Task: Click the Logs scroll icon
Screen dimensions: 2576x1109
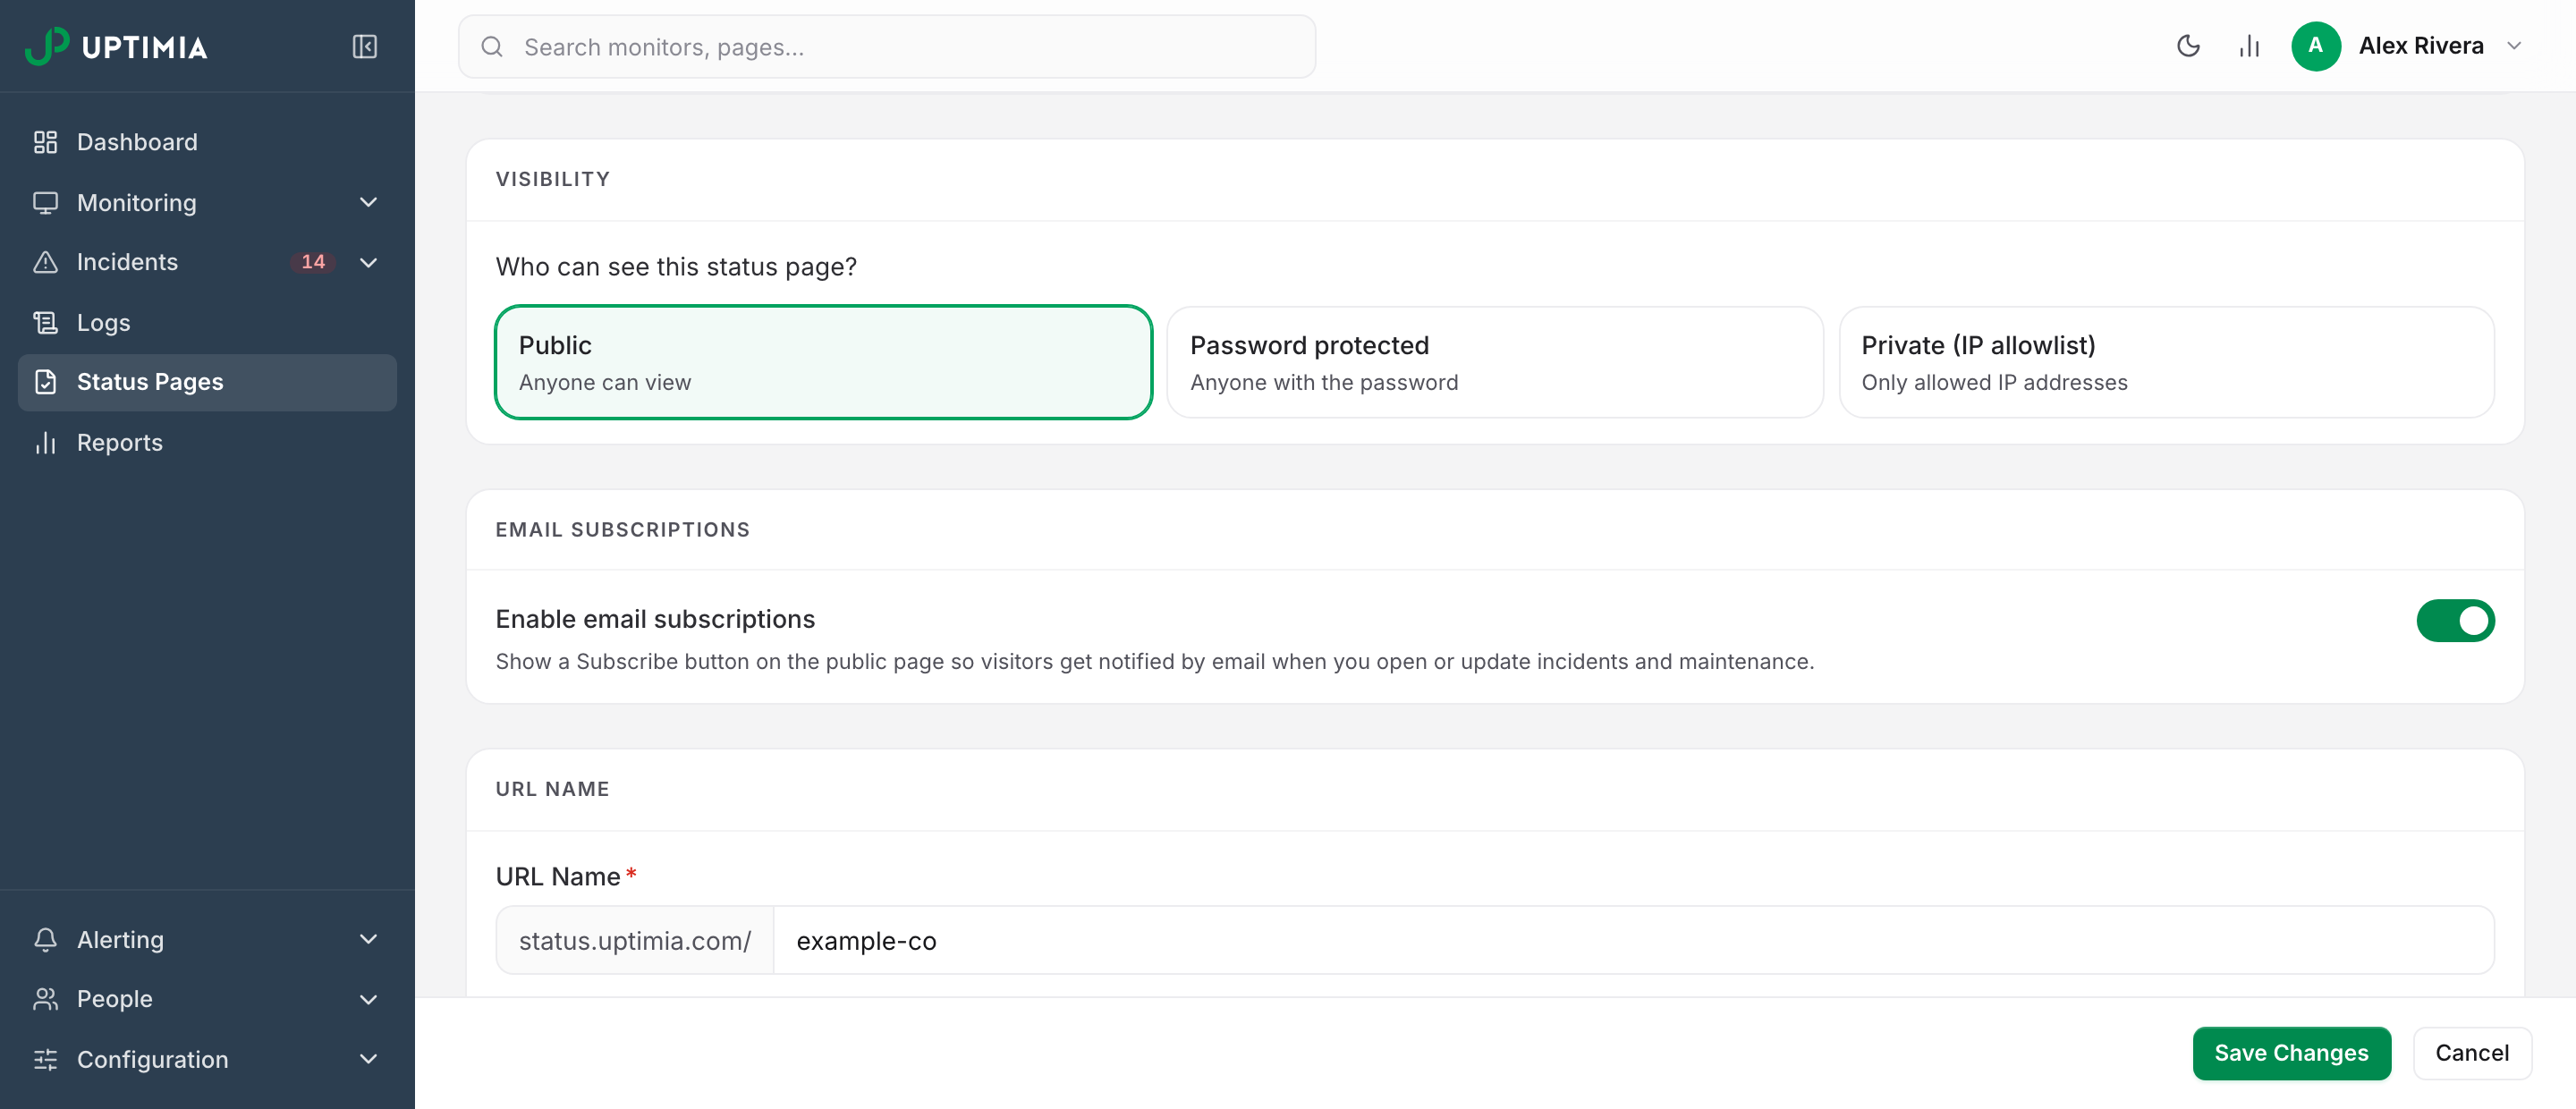Action: click(x=46, y=322)
